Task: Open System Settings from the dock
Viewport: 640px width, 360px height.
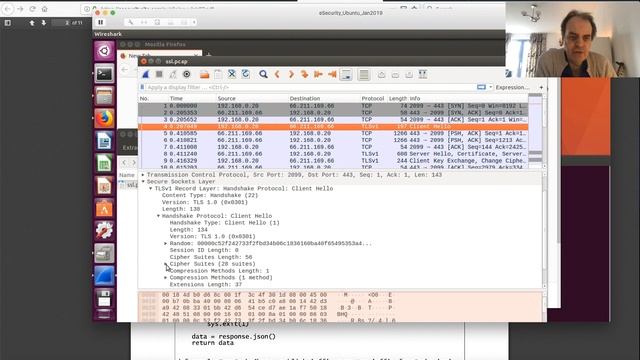Action: (104, 231)
